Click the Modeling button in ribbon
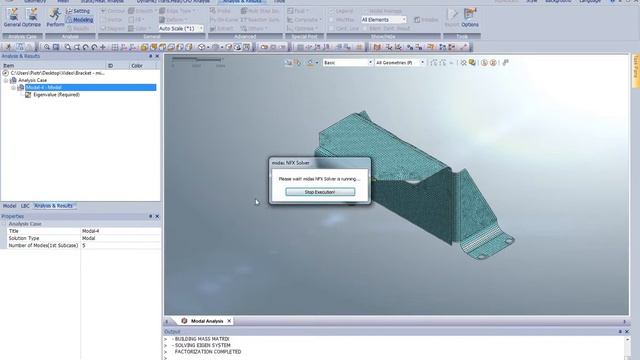The image size is (640, 360). [80, 20]
